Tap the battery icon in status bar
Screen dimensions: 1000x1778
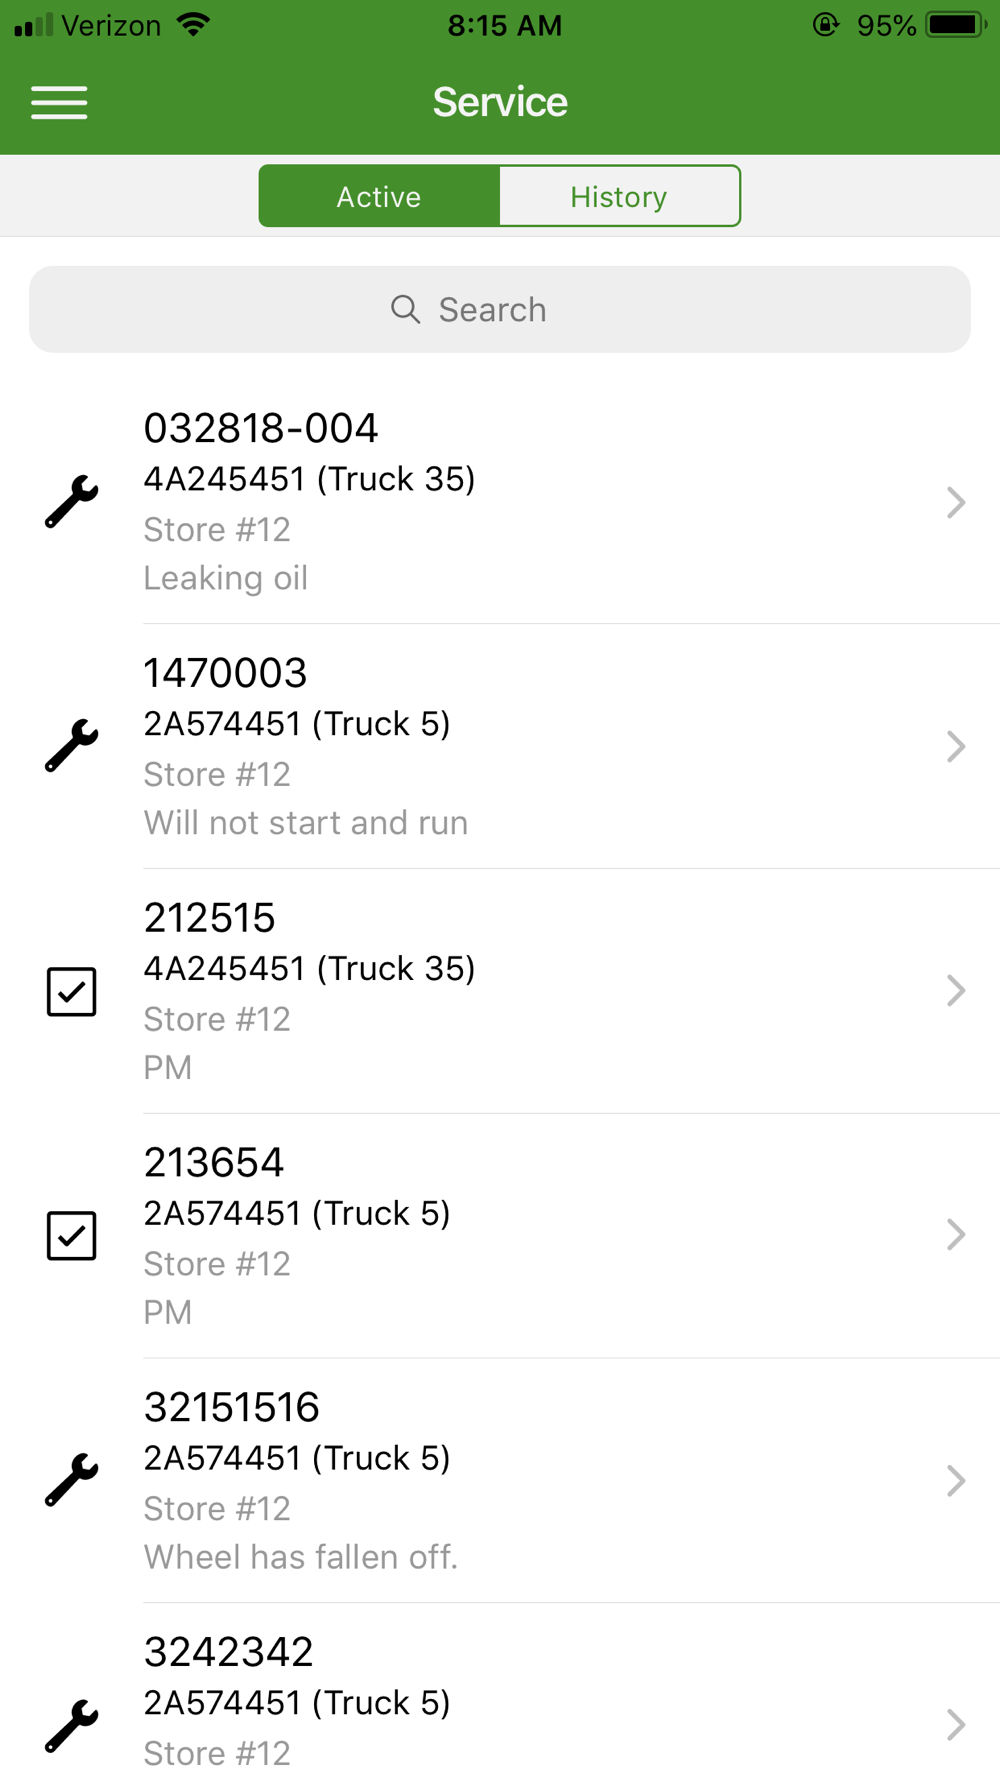pyautogui.click(x=956, y=25)
